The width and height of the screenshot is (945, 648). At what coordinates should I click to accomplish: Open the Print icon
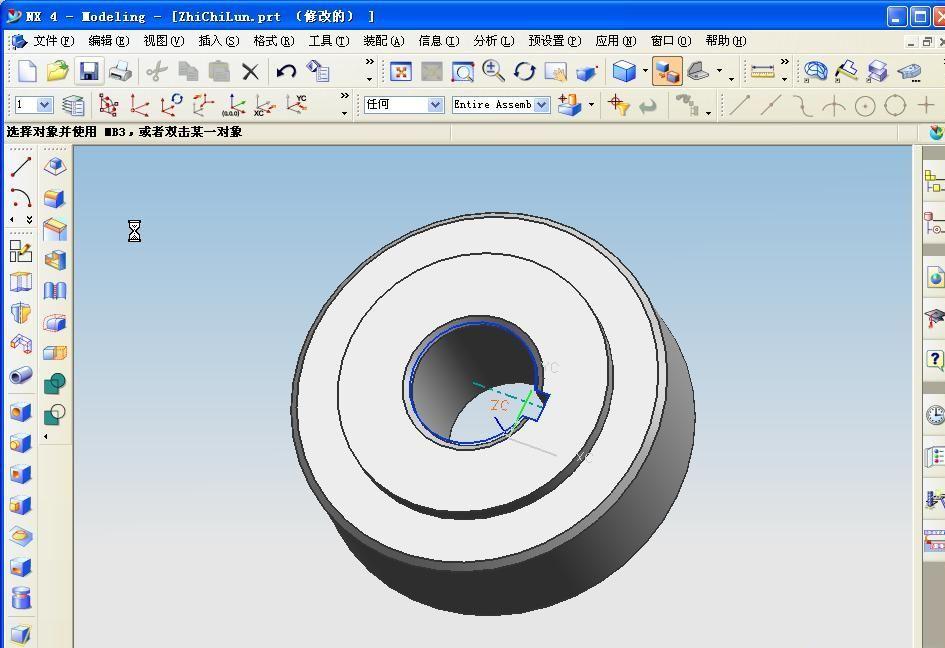(120, 71)
